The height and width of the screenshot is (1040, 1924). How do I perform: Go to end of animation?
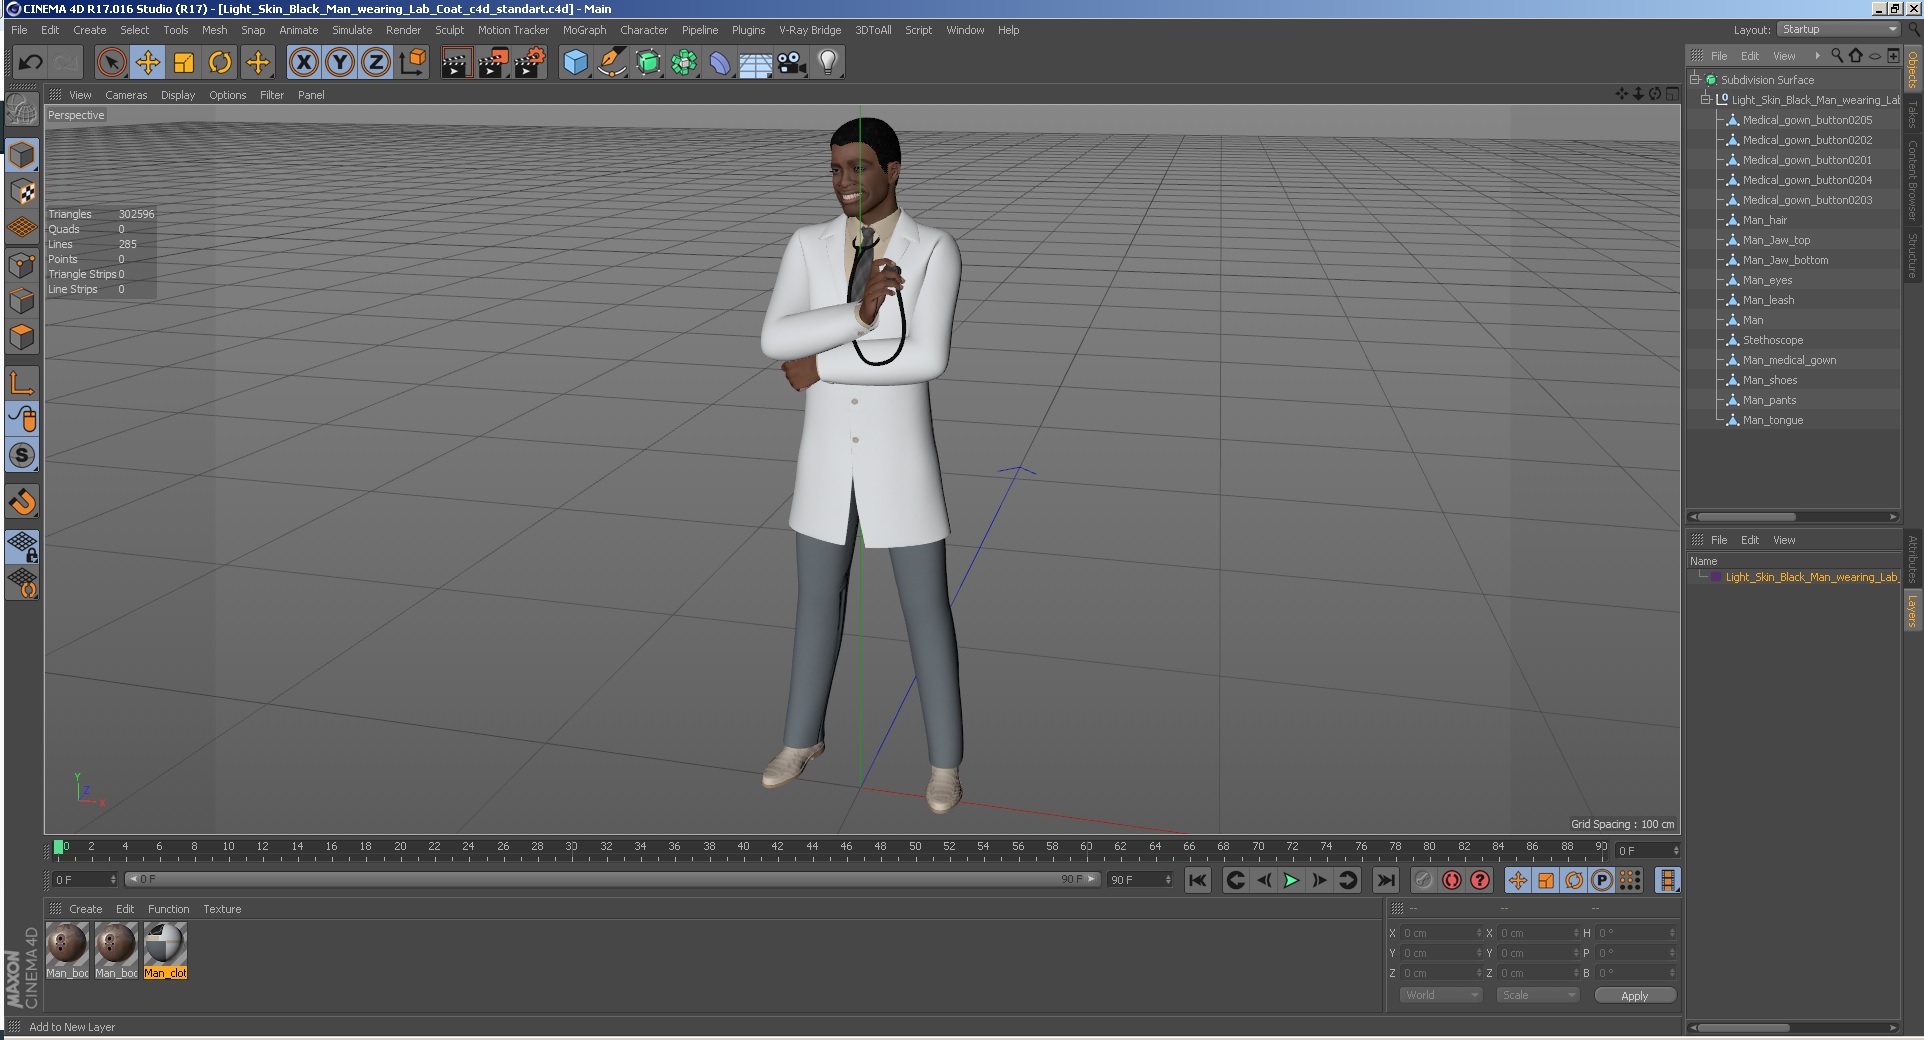1385,880
